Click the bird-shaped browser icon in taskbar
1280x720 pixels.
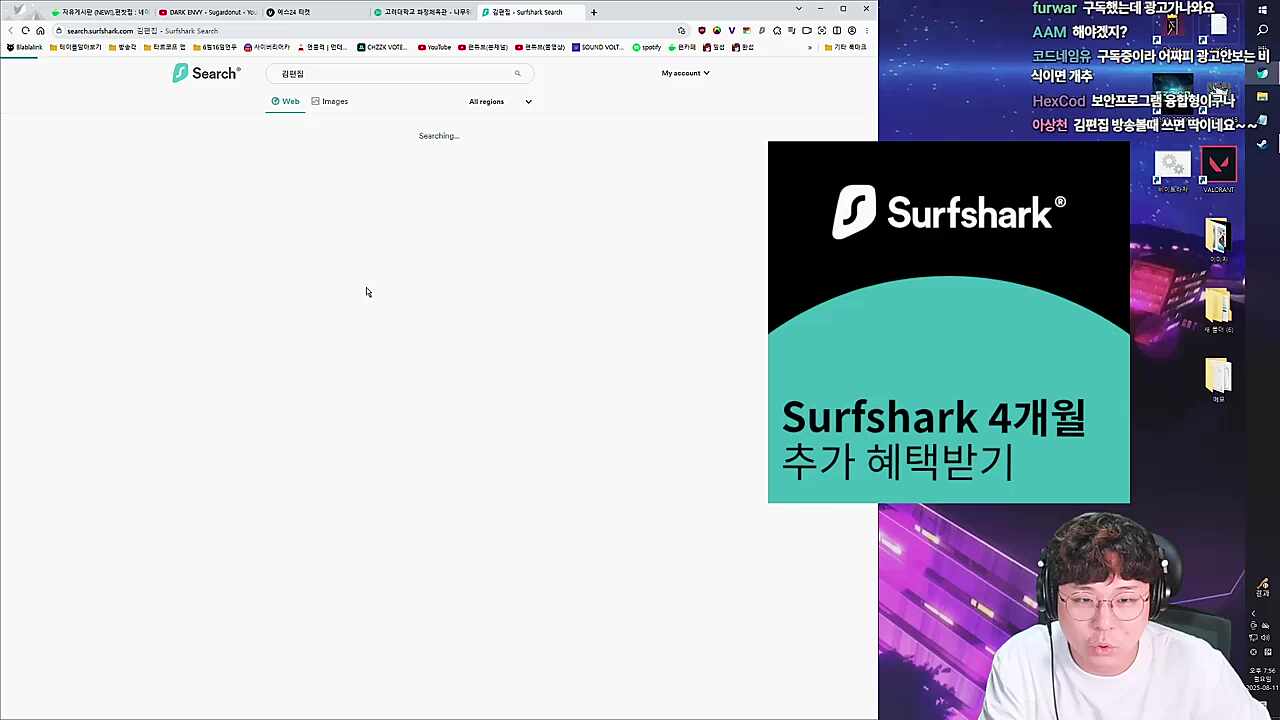pos(1262,73)
